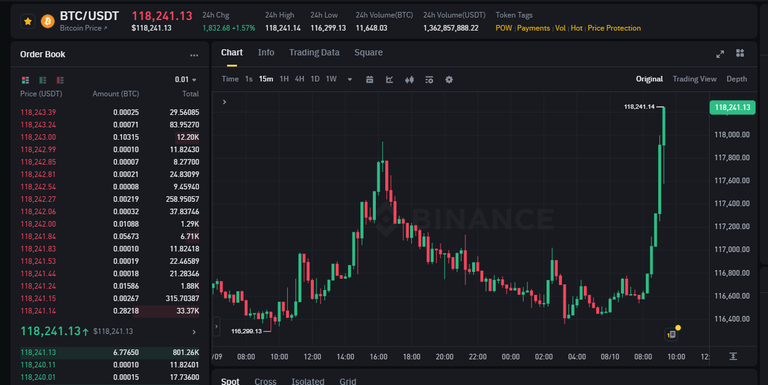The width and height of the screenshot is (768, 385).
Task: Select the 15m chart interval
Action: pyautogui.click(x=266, y=79)
